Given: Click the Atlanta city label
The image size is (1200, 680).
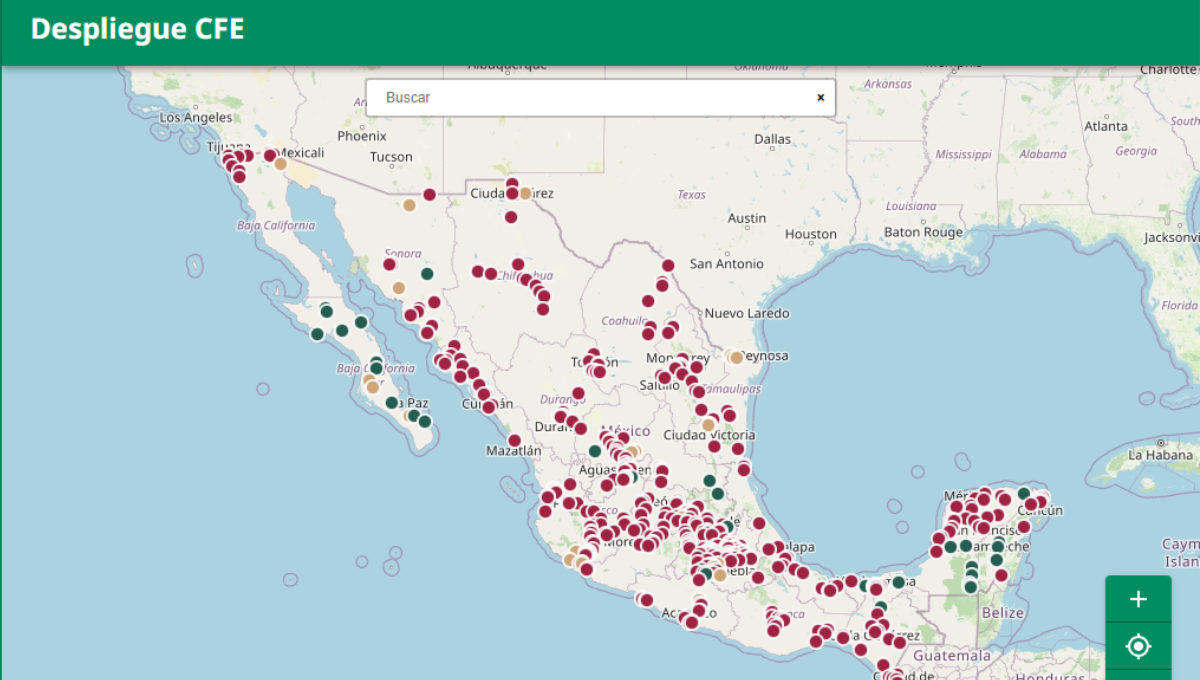Looking at the screenshot, I should coord(1106,126).
